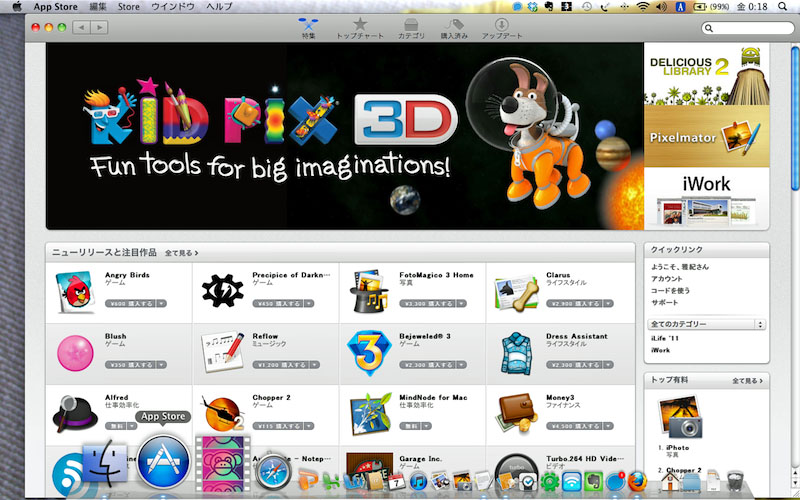
Task: Open the App Store menu in menu bar
Action: point(55,7)
